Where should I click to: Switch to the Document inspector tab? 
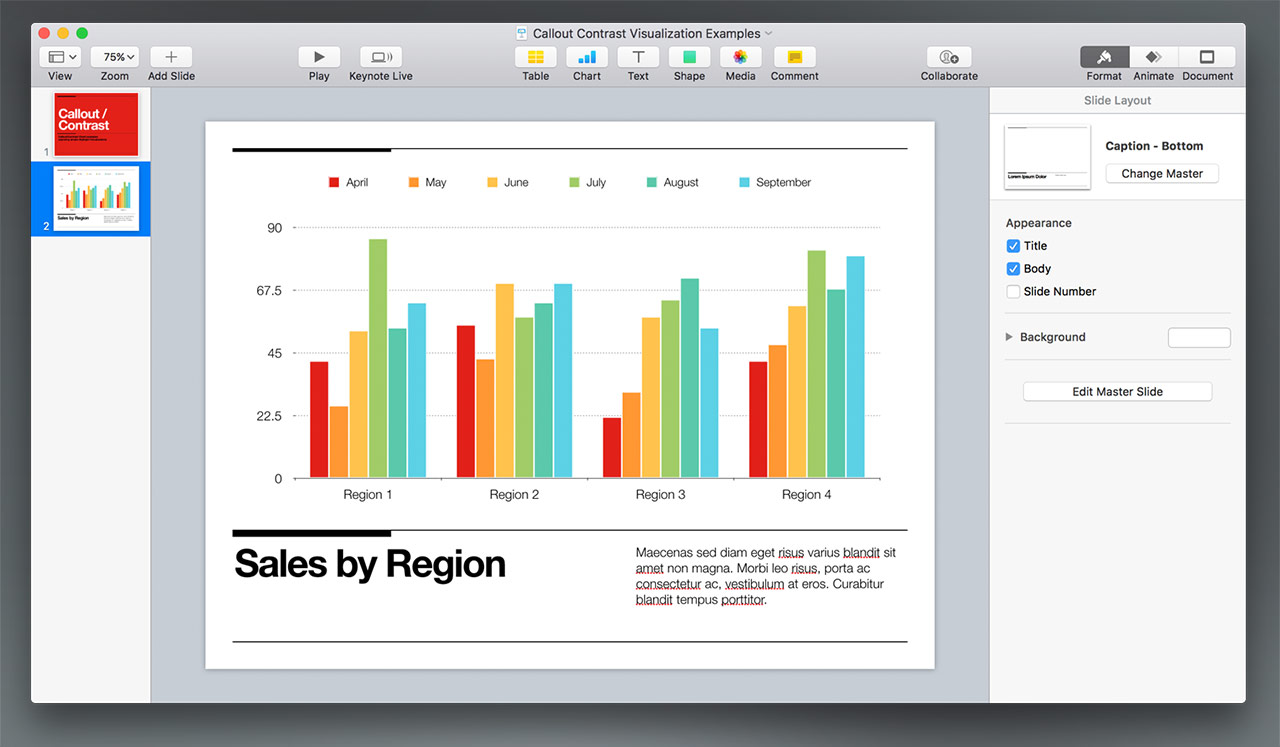[x=1207, y=58]
